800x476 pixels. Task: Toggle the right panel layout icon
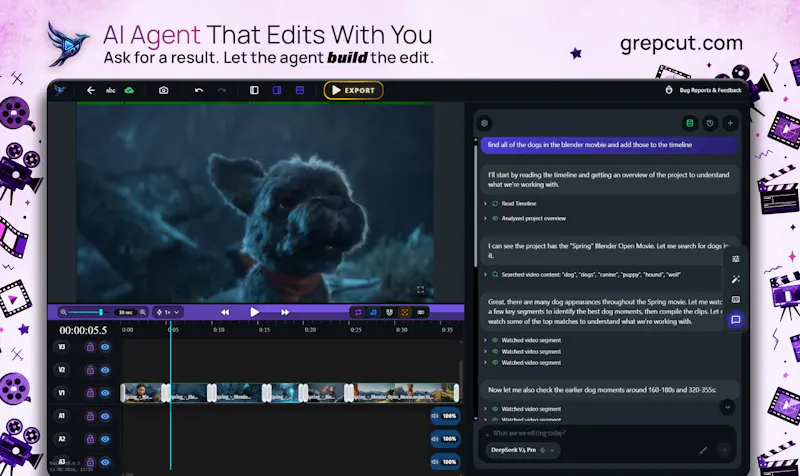pyautogui.click(x=277, y=90)
